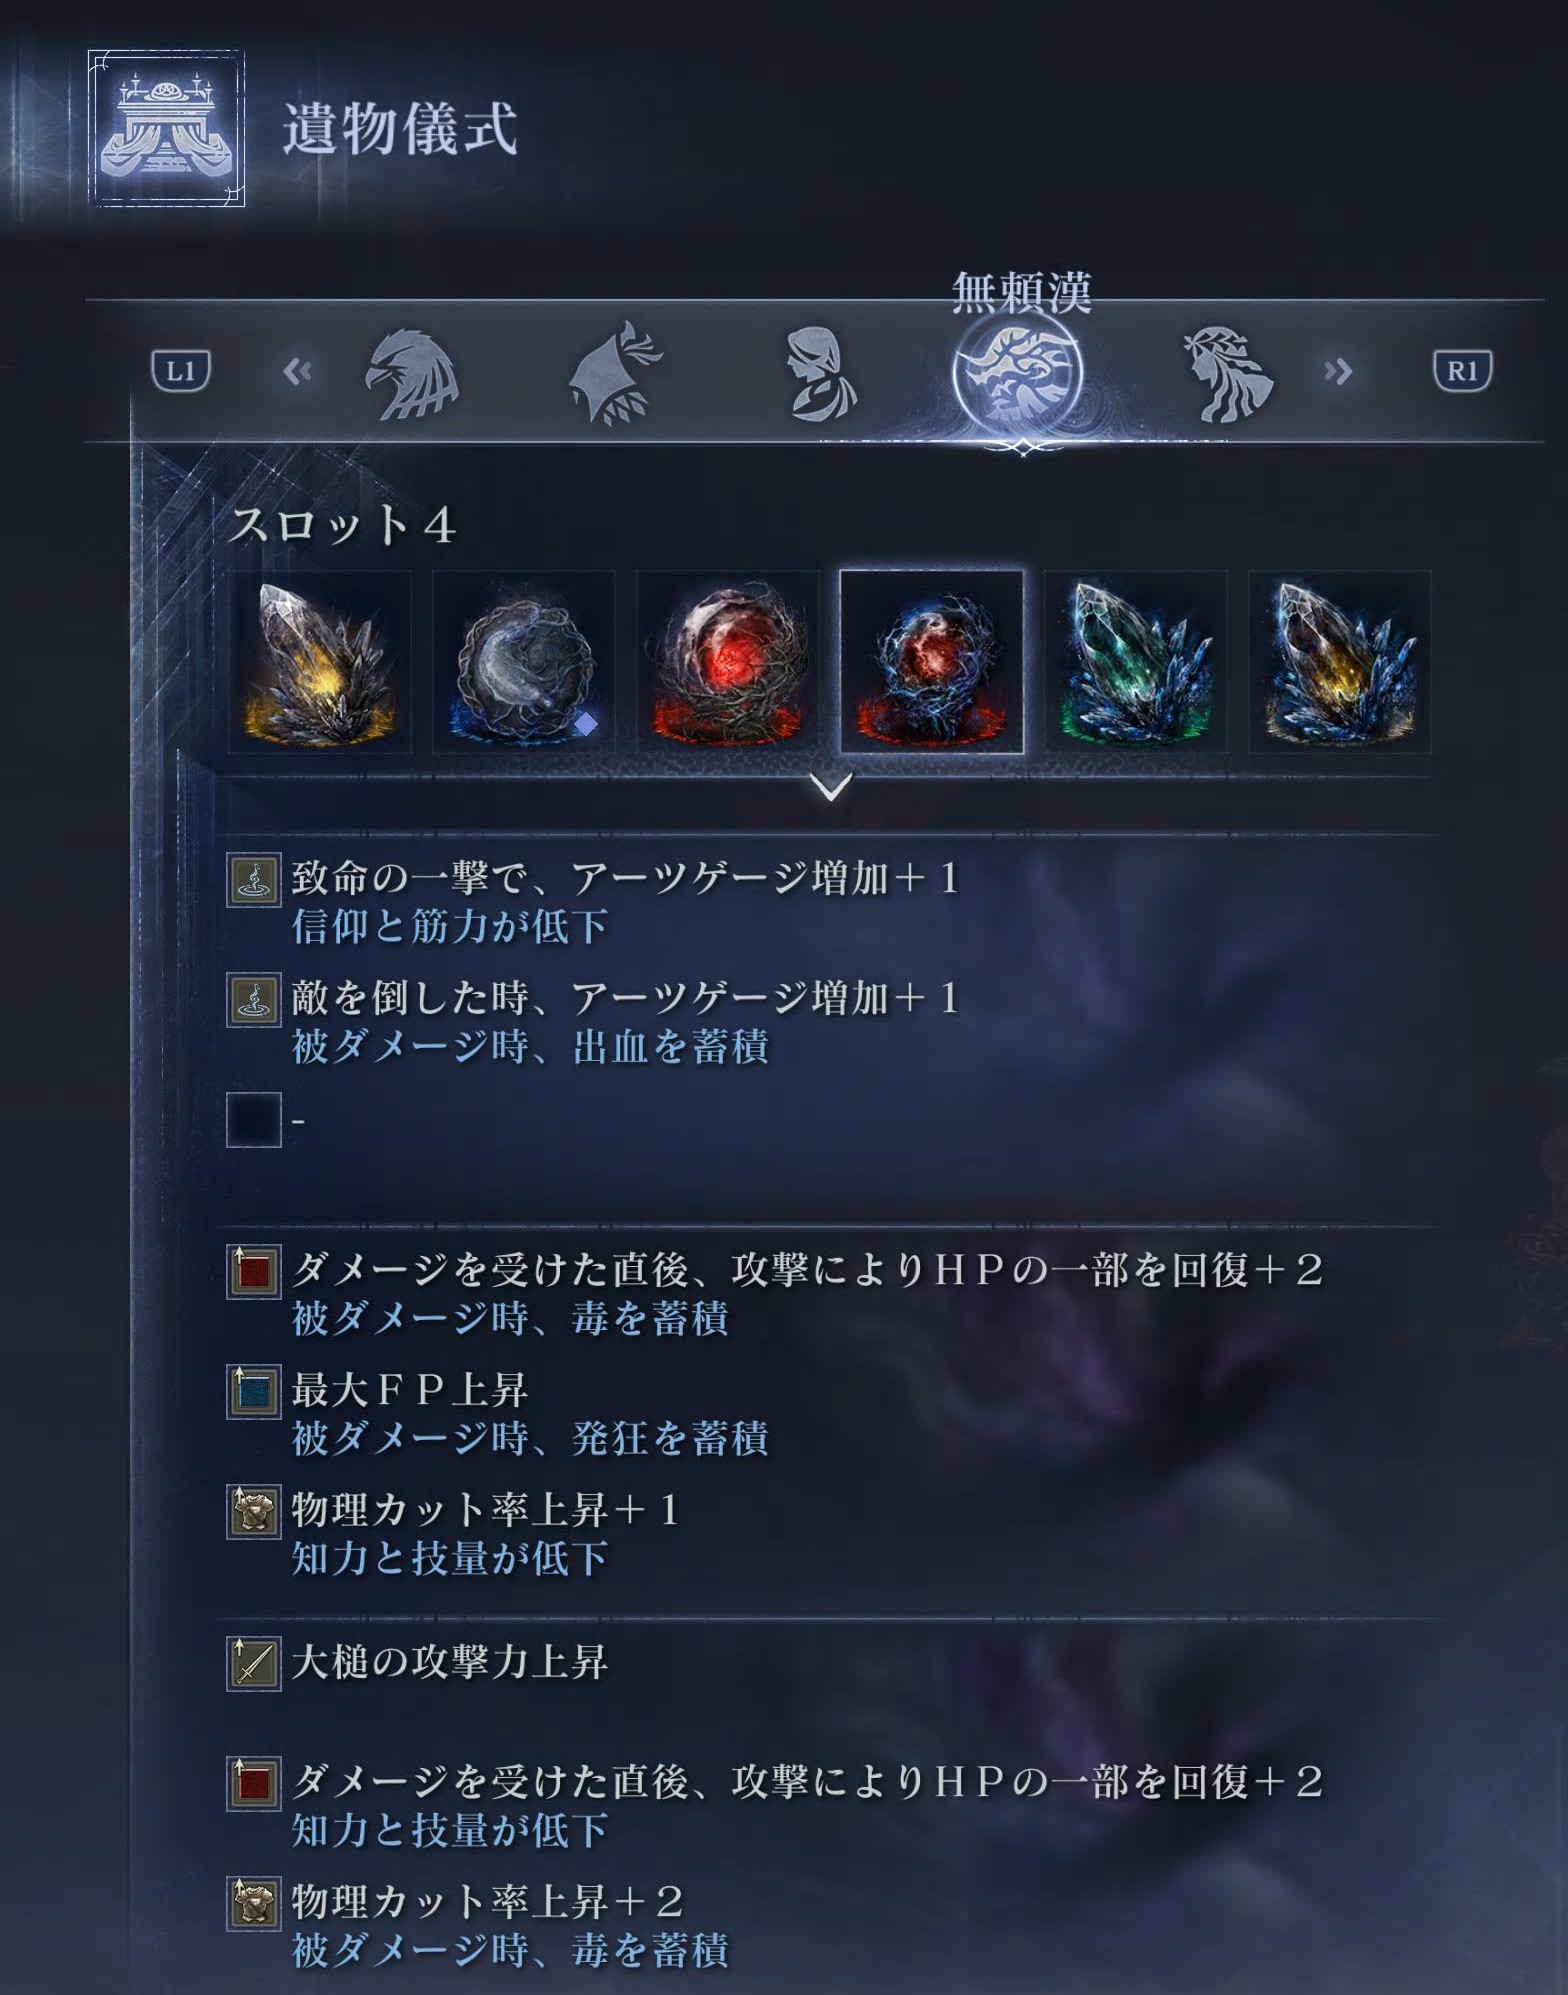Click the empty third effect slot

(x=254, y=1120)
